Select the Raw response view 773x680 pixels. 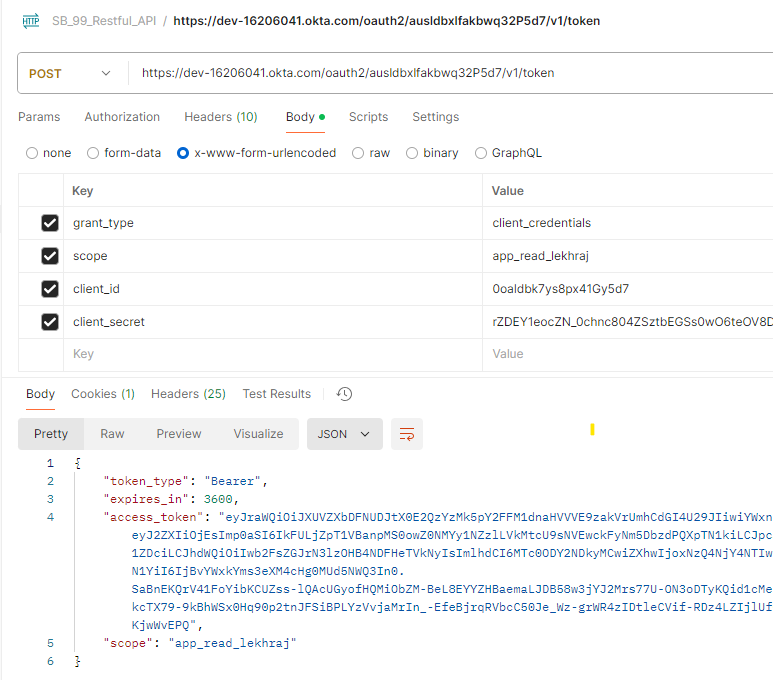click(112, 434)
